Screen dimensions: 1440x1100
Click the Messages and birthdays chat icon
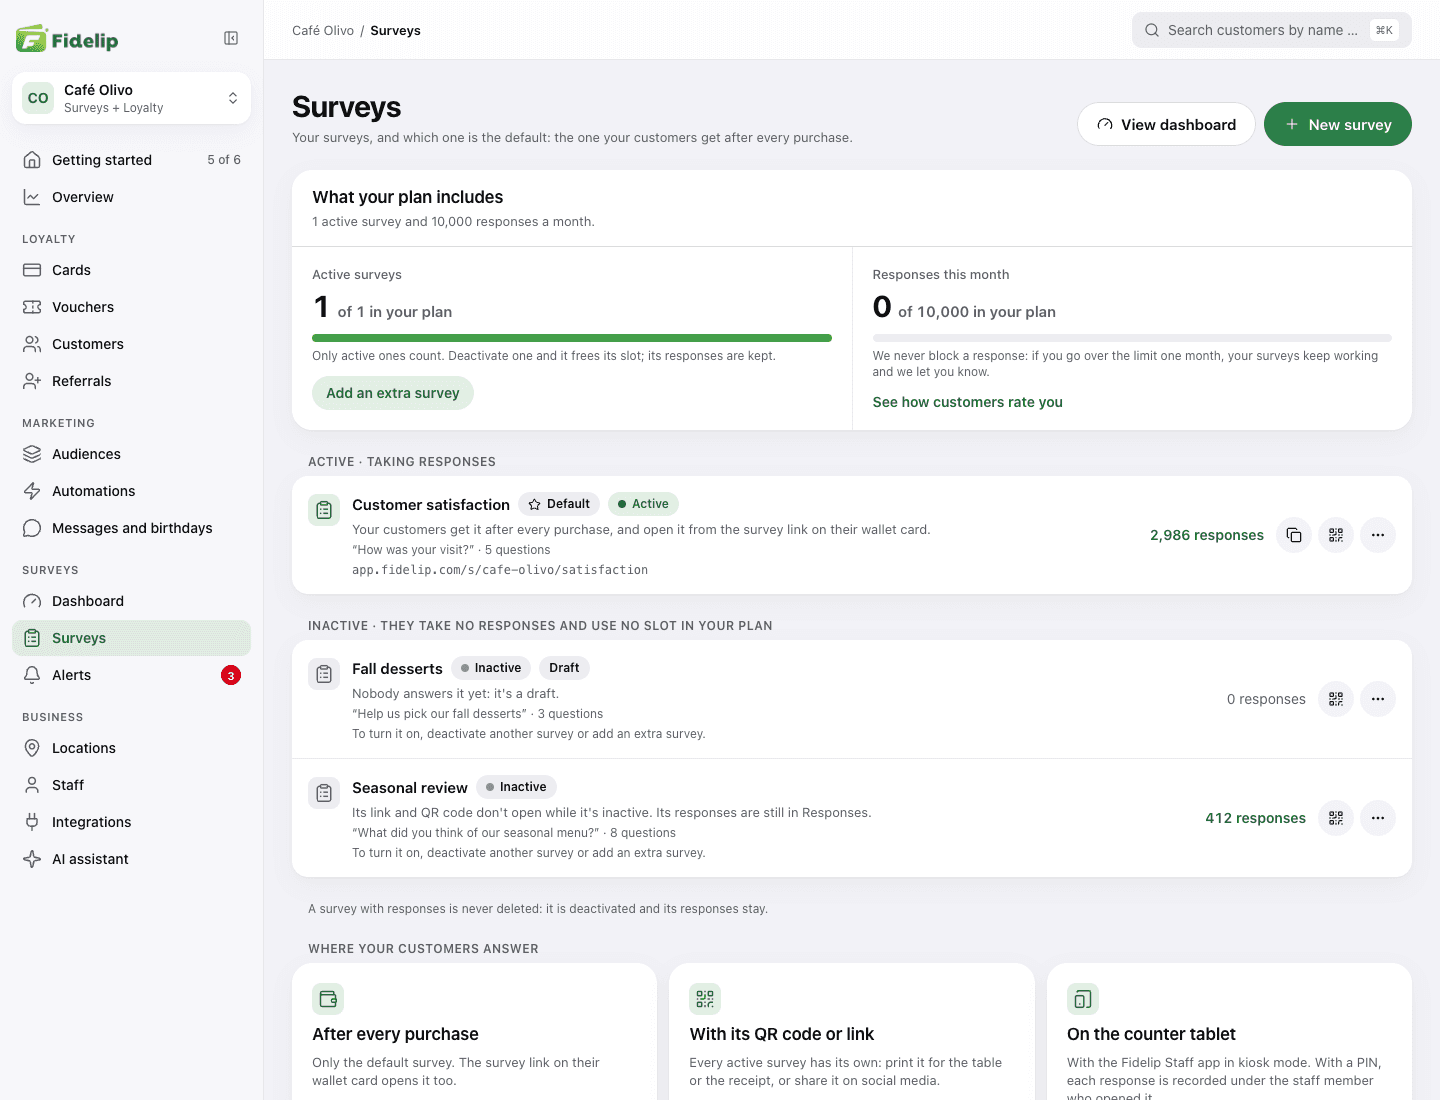tap(32, 528)
